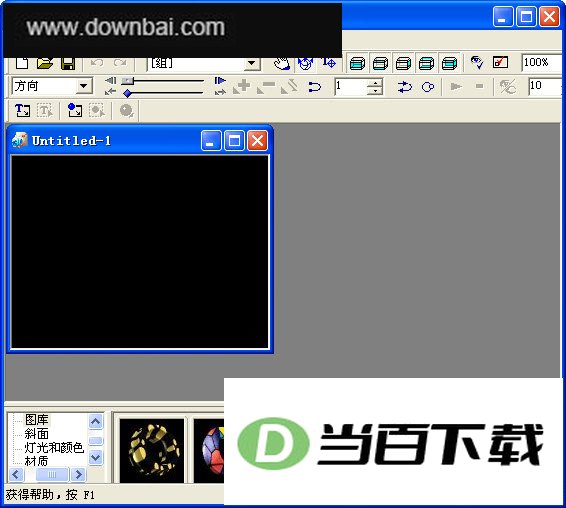Maximize the Untitled-1 document window
Image resolution: width=566 pixels, height=508 pixels.
pyautogui.click(x=234, y=140)
